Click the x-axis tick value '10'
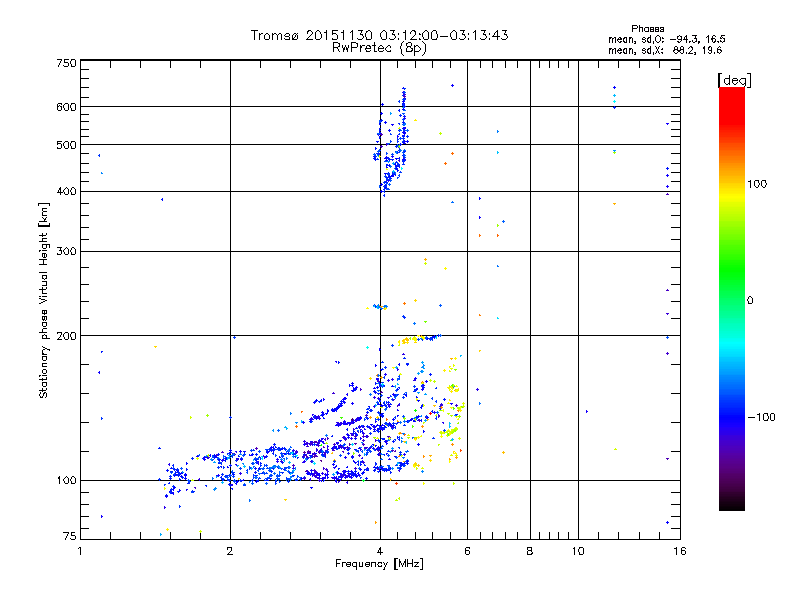800x600 pixels. pos(578,551)
